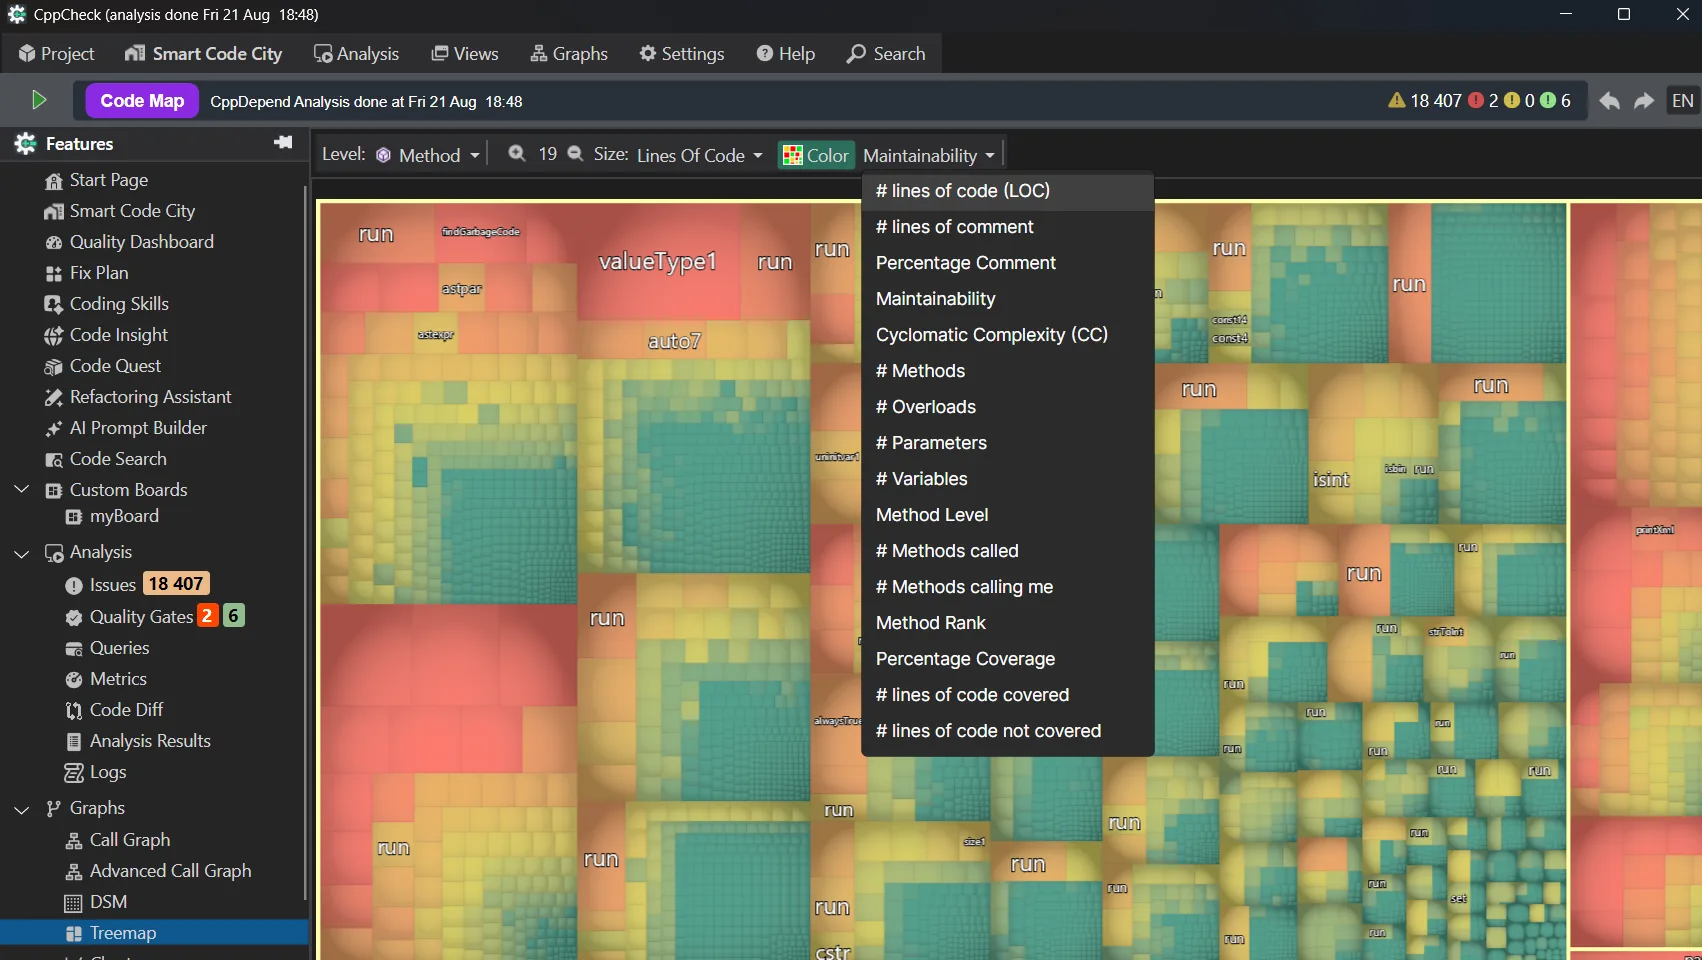Open Issues list with 18 407
The height and width of the screenshot is (960, 1702).
click(136, 584)
